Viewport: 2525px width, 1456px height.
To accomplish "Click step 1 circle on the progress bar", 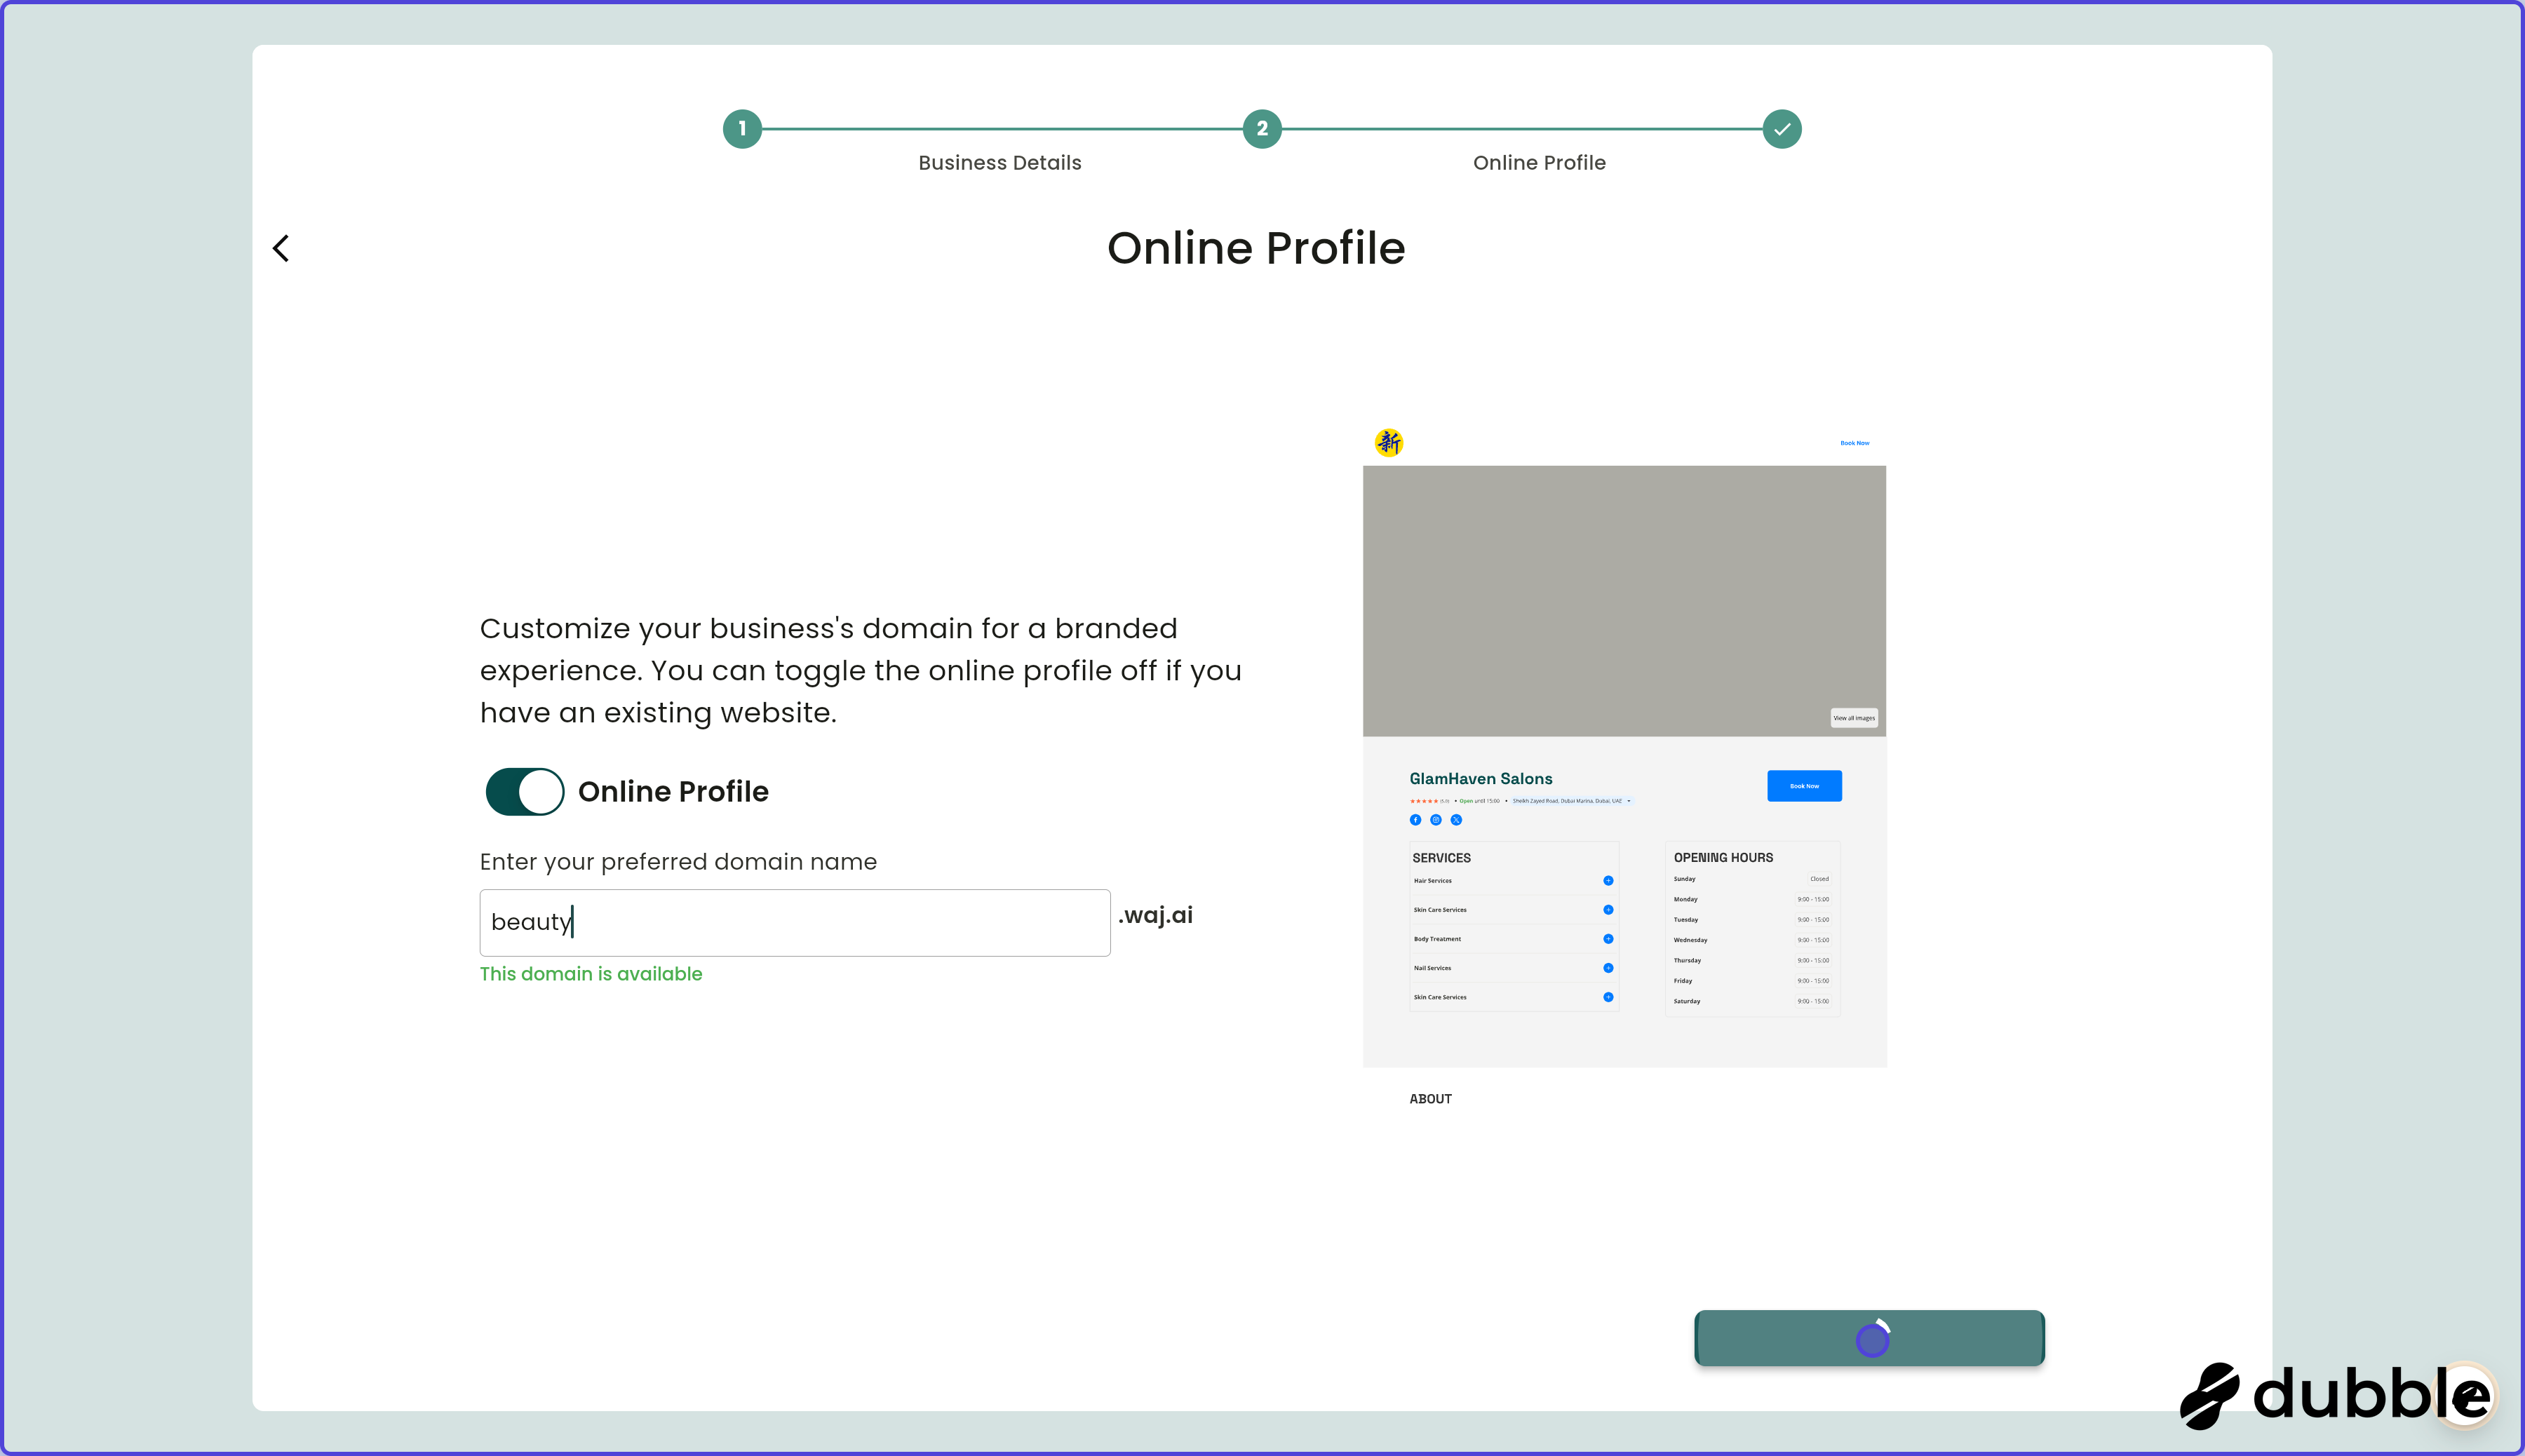I will (x=742, y=129).
